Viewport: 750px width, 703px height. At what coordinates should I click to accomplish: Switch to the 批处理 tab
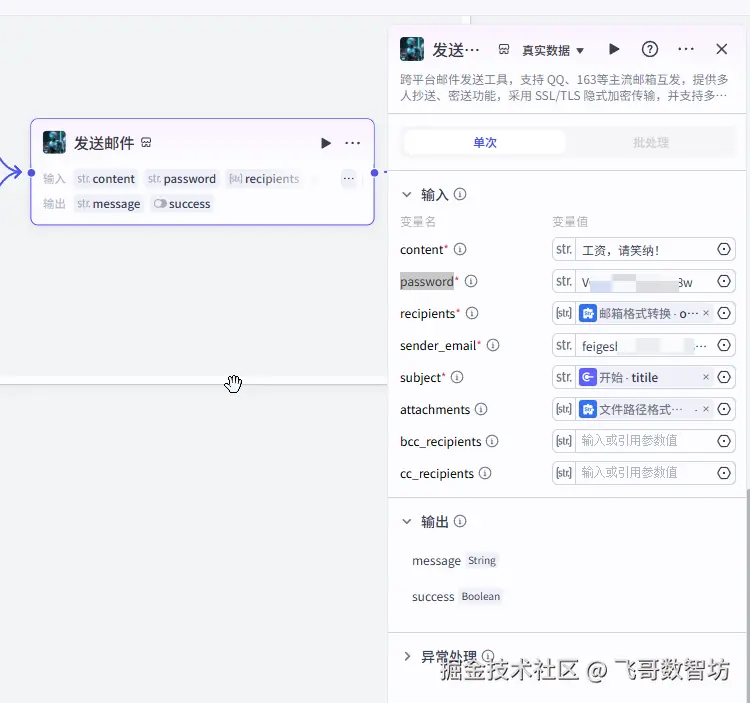(651, 143)
